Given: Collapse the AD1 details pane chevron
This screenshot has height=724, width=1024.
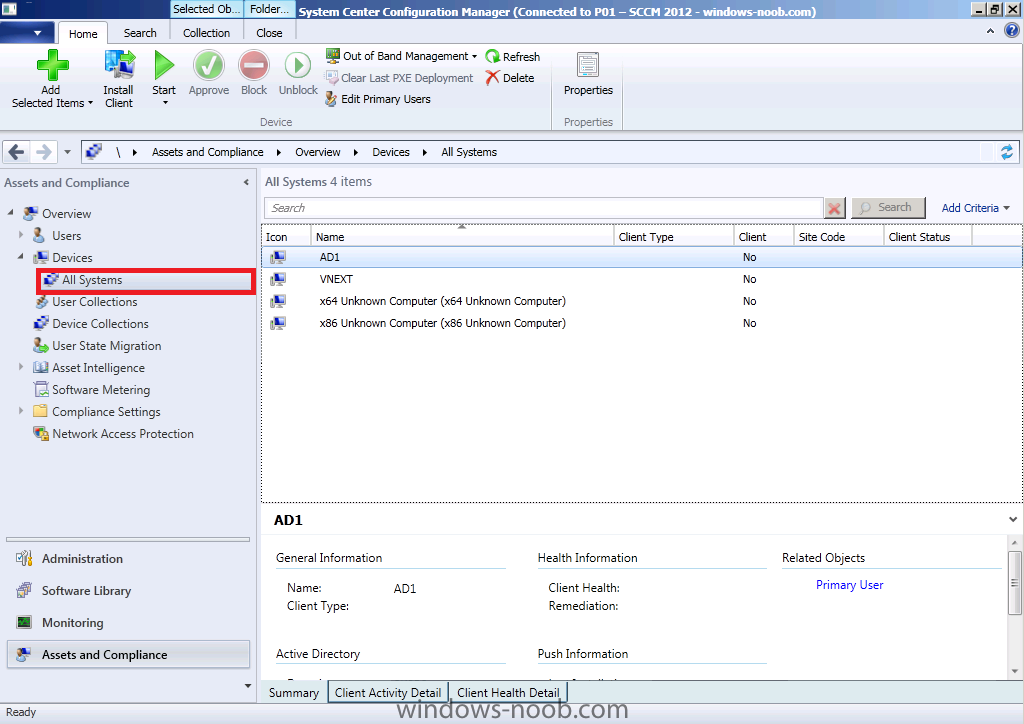Looking at the screenshot, I should 1012,520.
